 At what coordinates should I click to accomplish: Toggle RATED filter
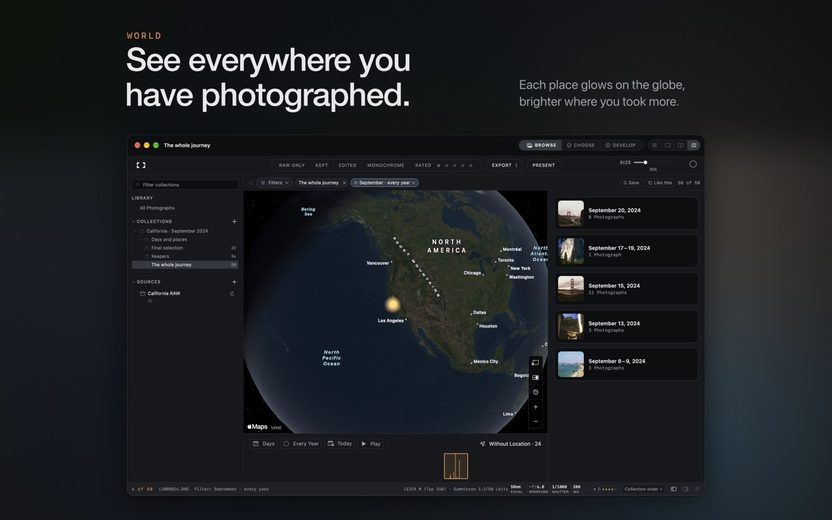(x=423, y=165)
